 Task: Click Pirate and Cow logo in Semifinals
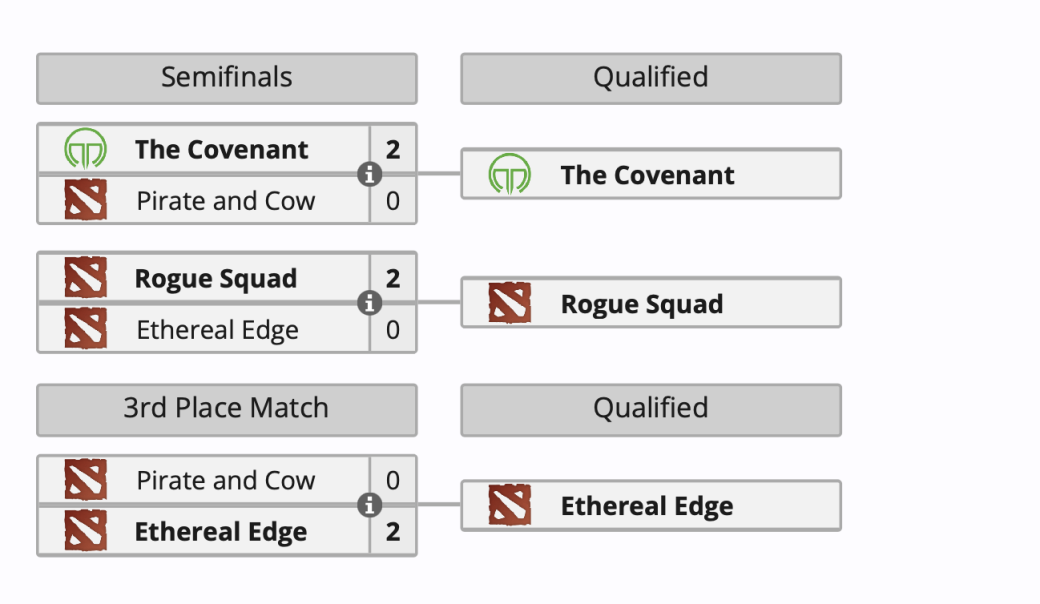pos(86,199)
